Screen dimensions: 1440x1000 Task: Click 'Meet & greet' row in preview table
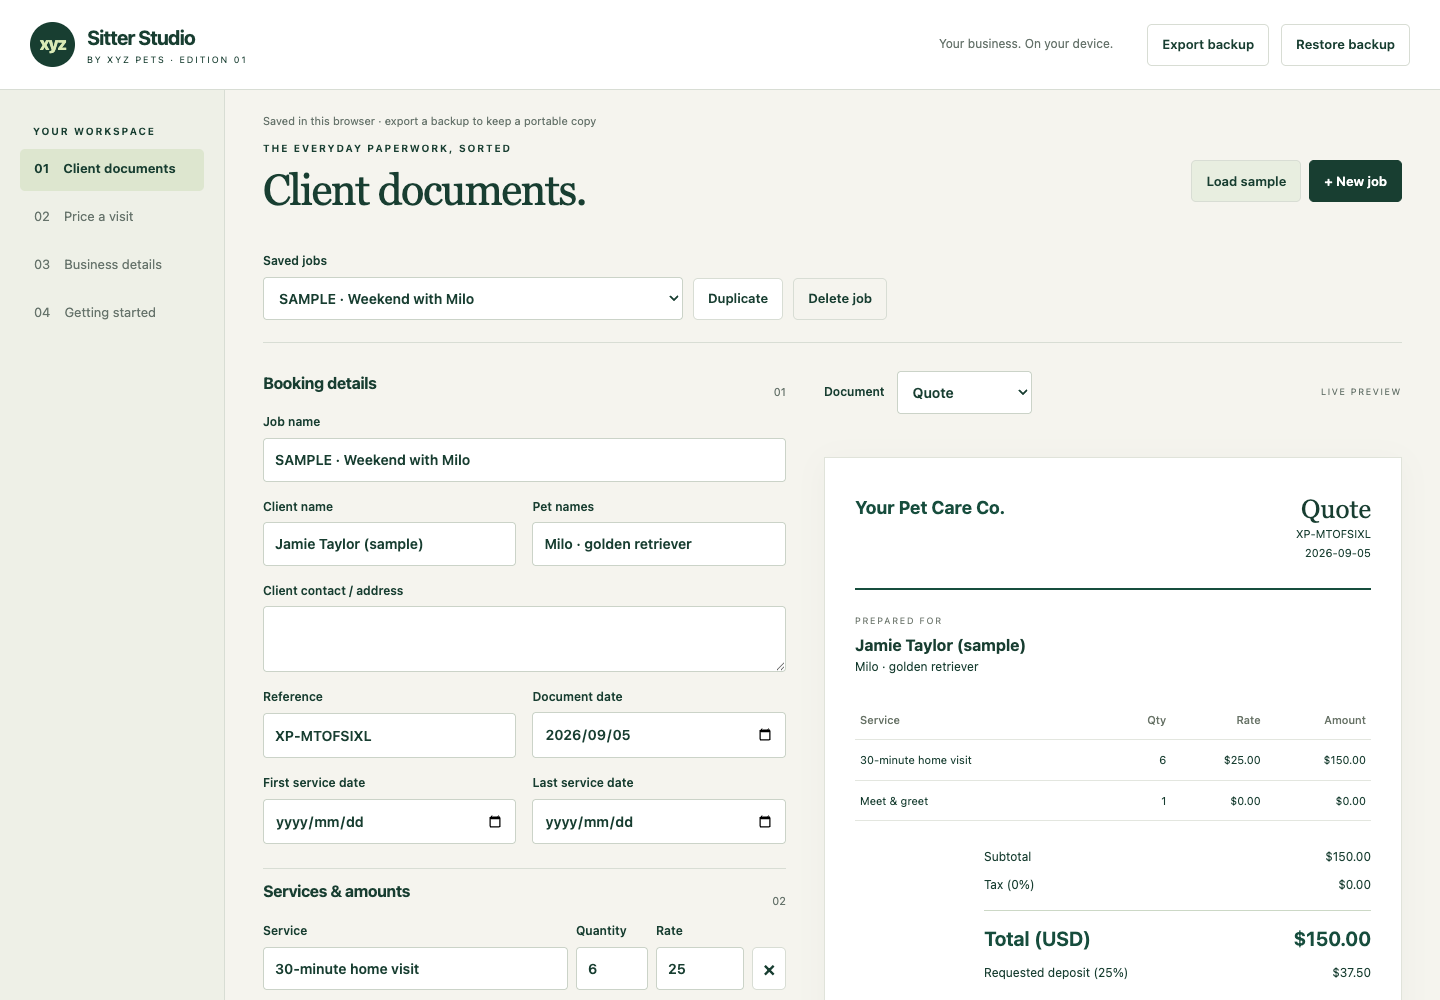coord(1113,801)
